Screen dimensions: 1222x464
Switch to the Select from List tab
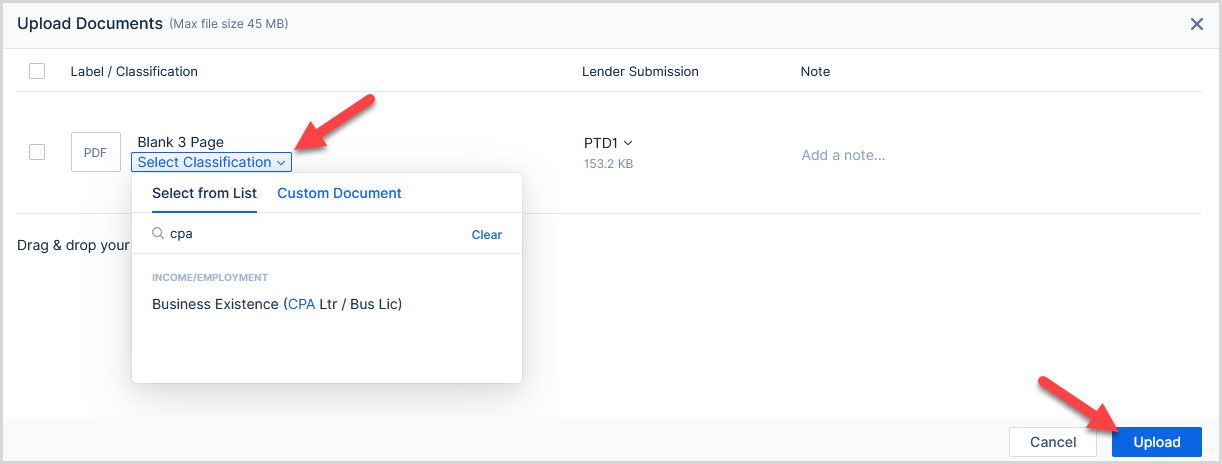click(204, 193)
